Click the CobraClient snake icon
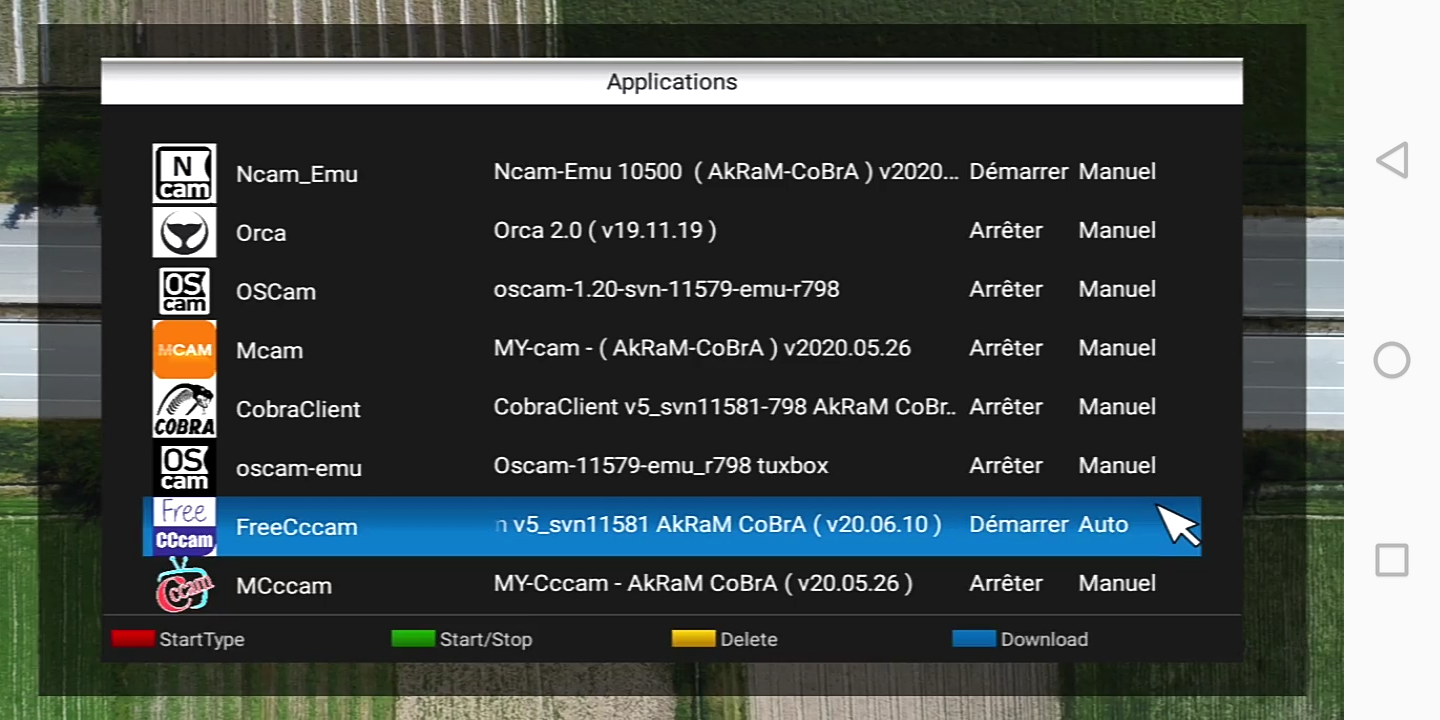 [x=184, y=409]
